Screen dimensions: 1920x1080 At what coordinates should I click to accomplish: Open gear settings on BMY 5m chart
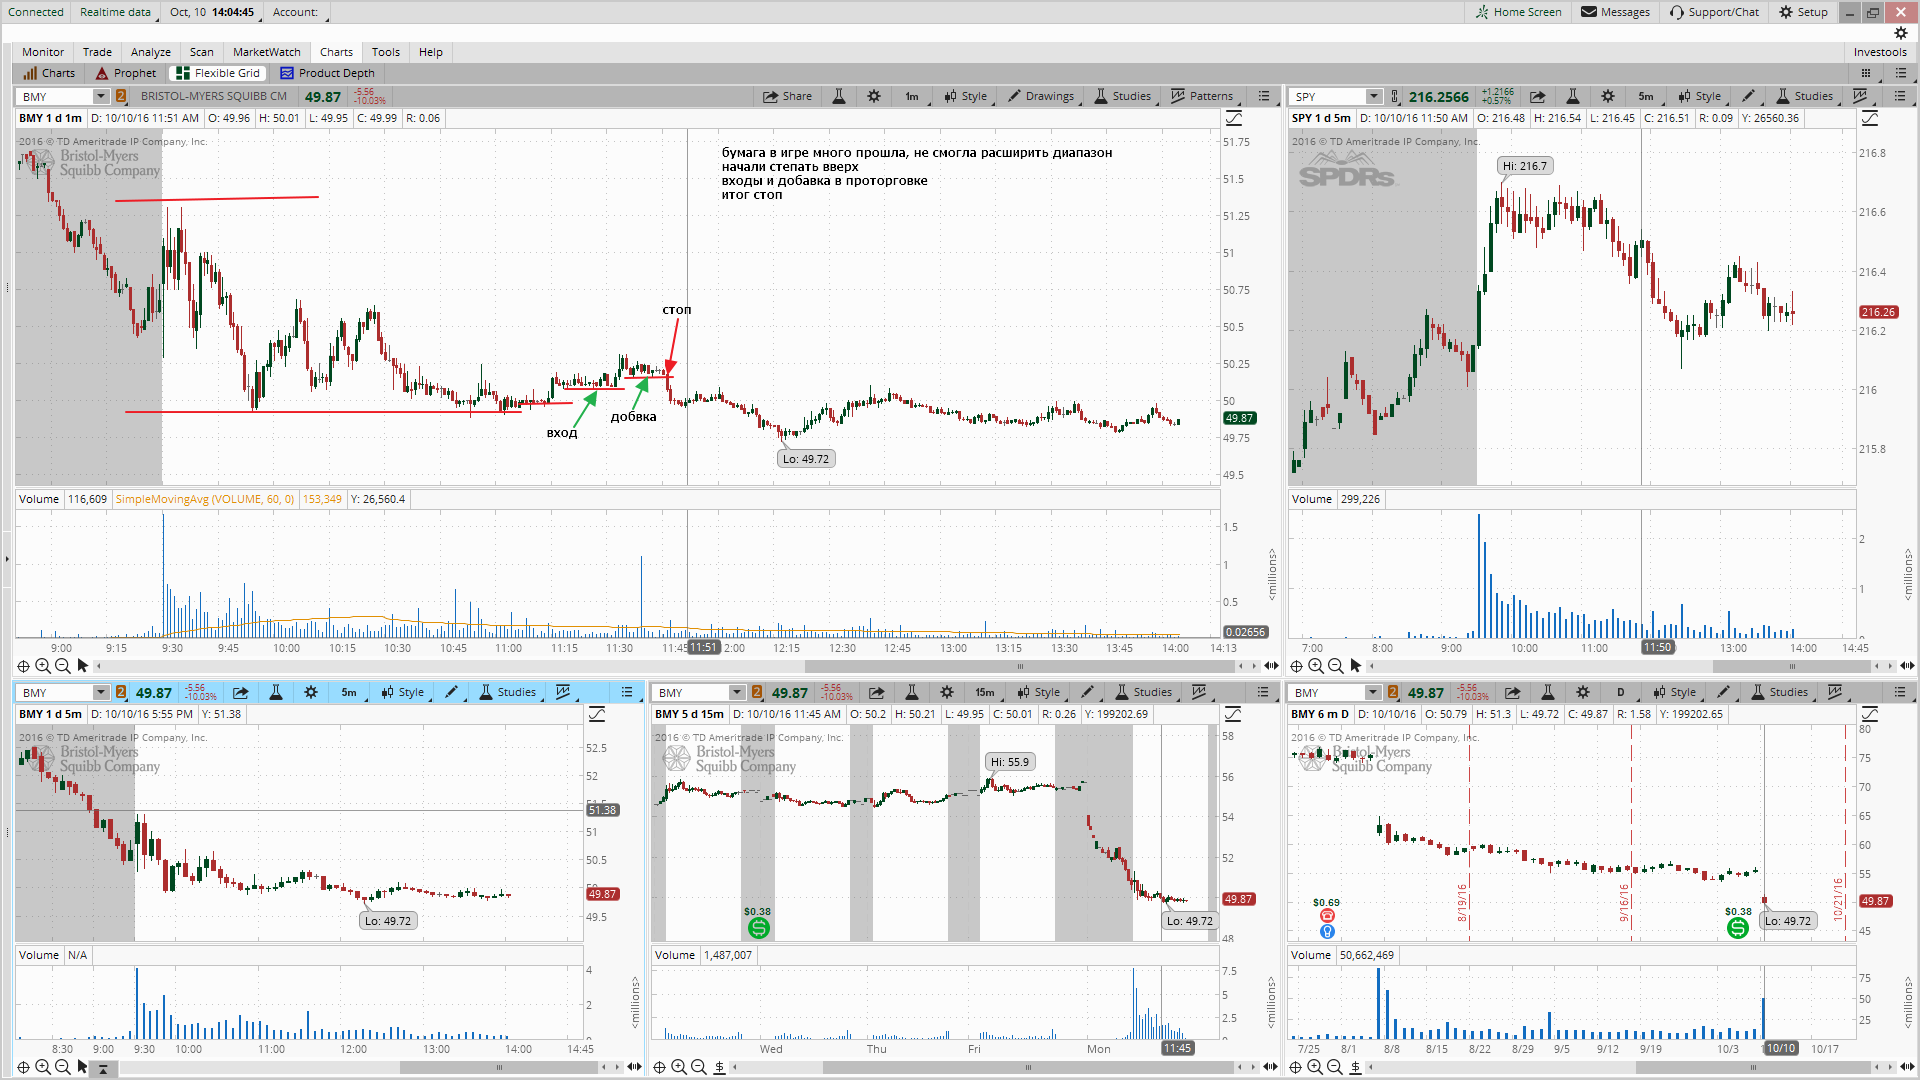coord(311,692)
